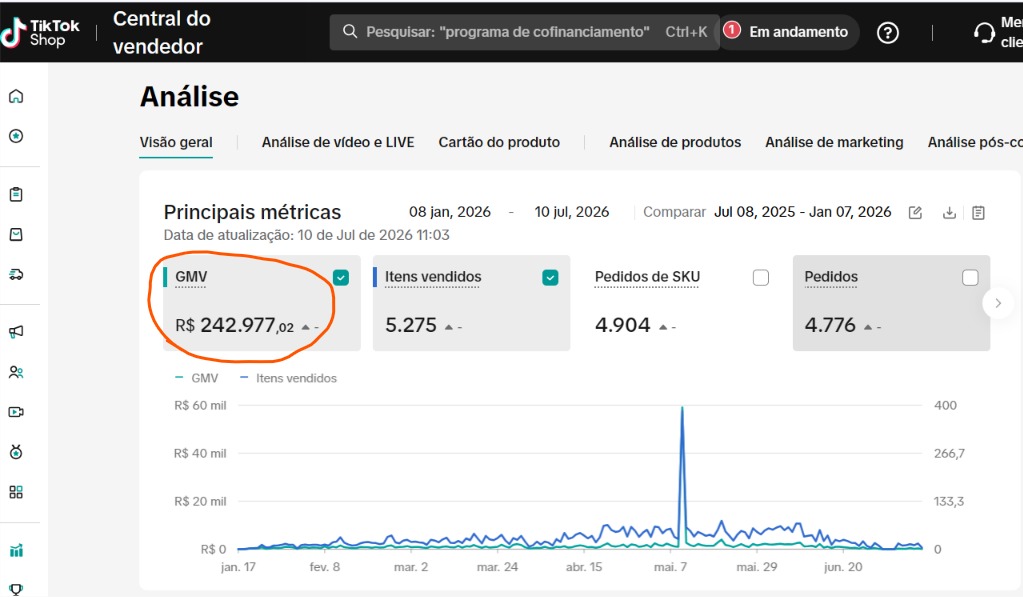Open the video camera LIVE icon
The image size is (1023, 597).
16,412
